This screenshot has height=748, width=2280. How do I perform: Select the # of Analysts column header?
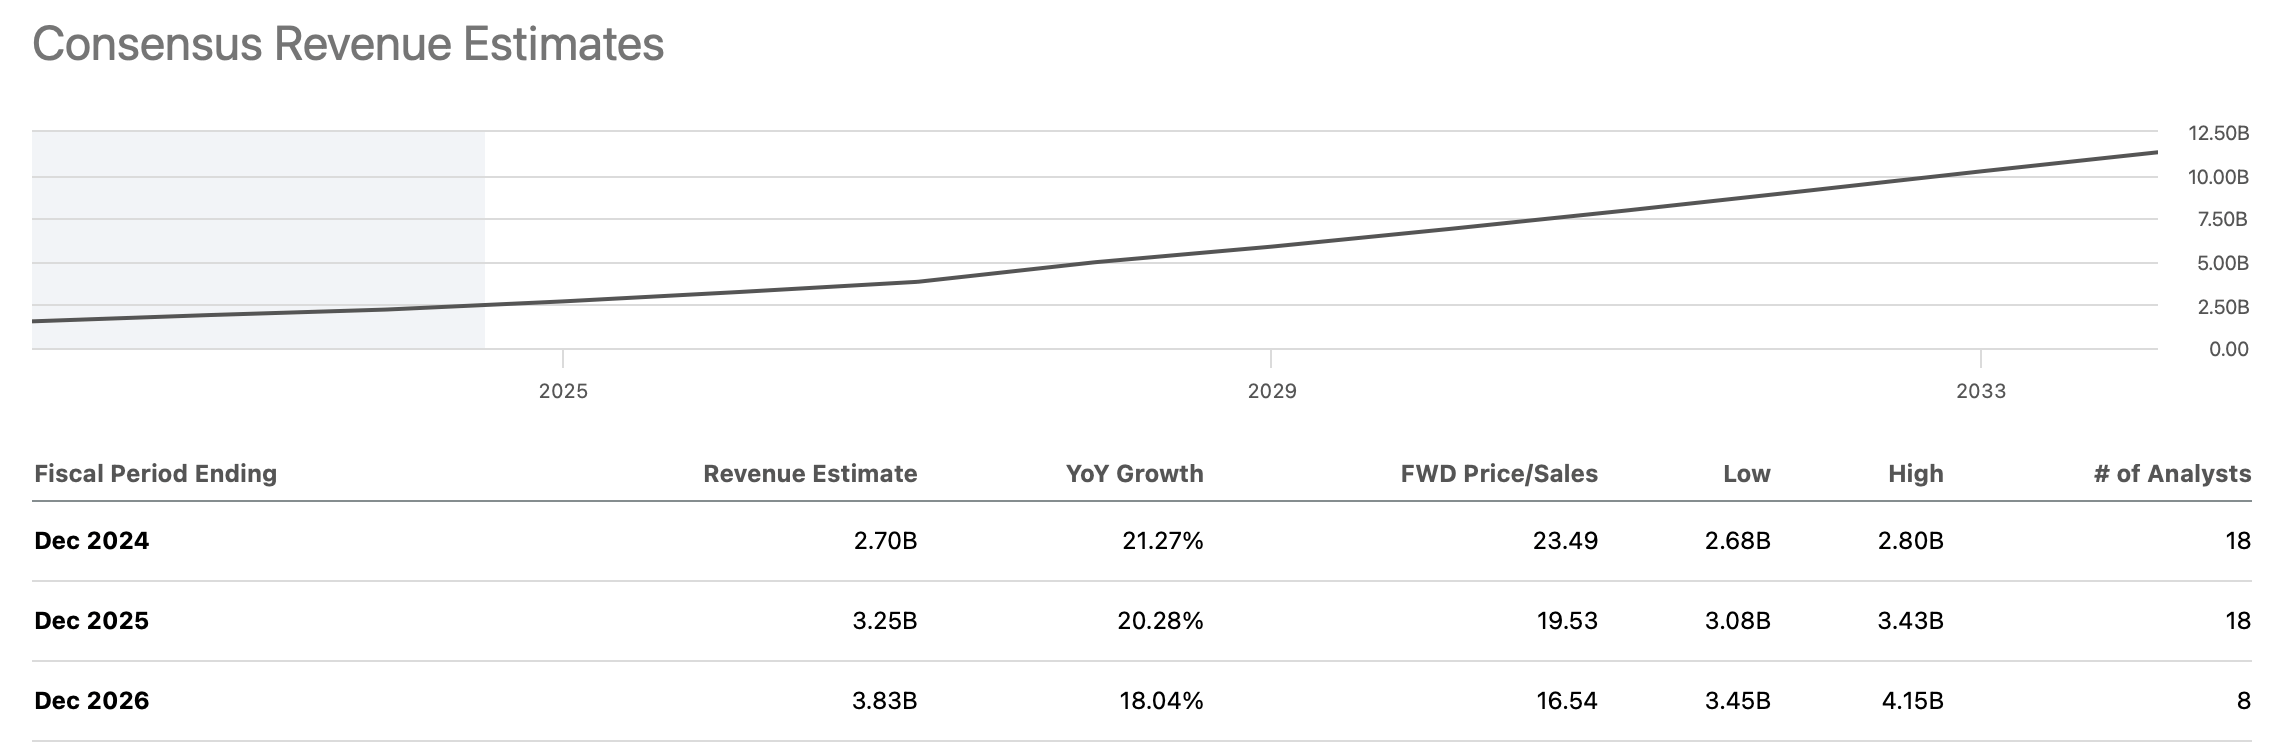click(x=2172, y=473)
